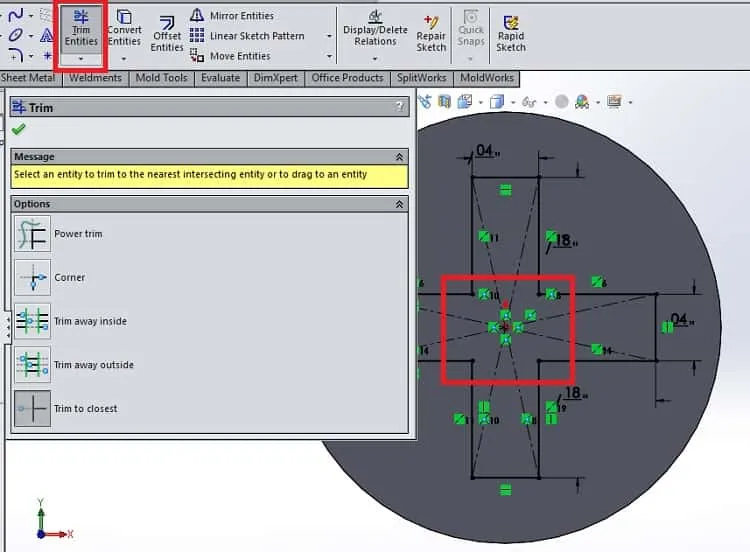
Task: Collapse the Options section chevron
Action: tap(399, 204)
